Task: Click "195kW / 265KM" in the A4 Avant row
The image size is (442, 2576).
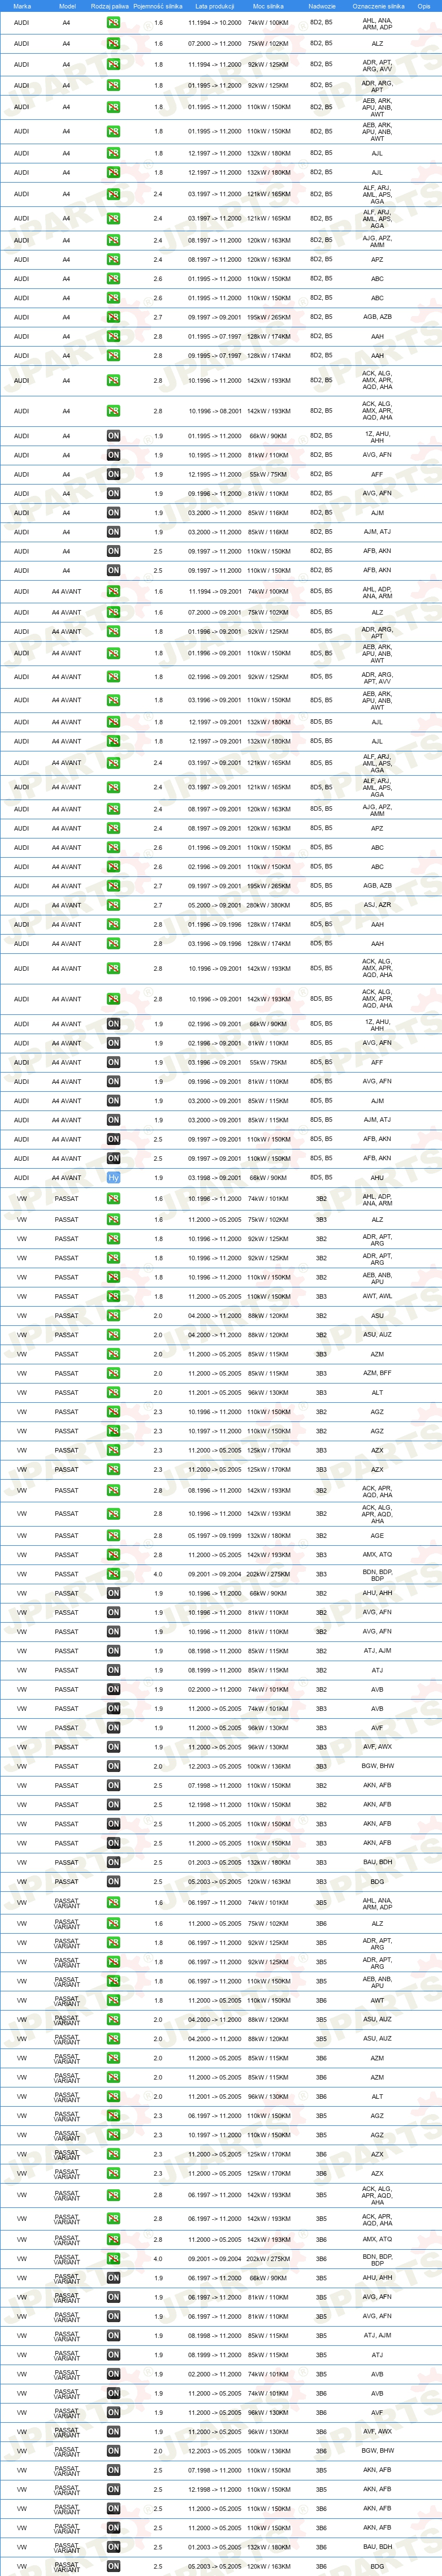Action: point(268,886)
